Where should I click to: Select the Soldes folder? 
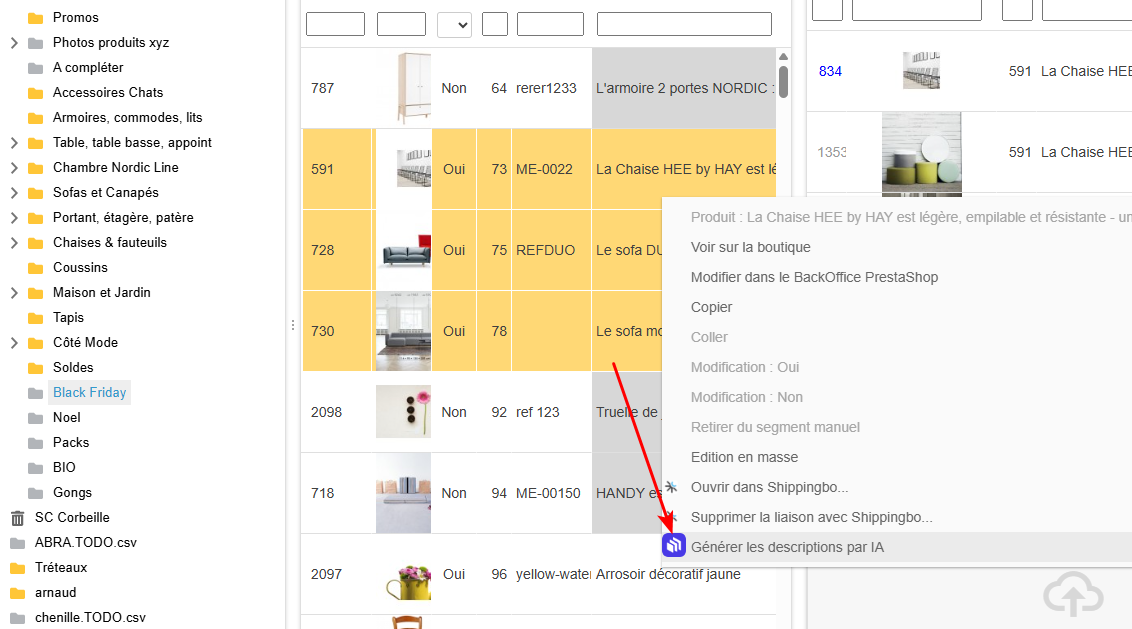click(73, 367)
